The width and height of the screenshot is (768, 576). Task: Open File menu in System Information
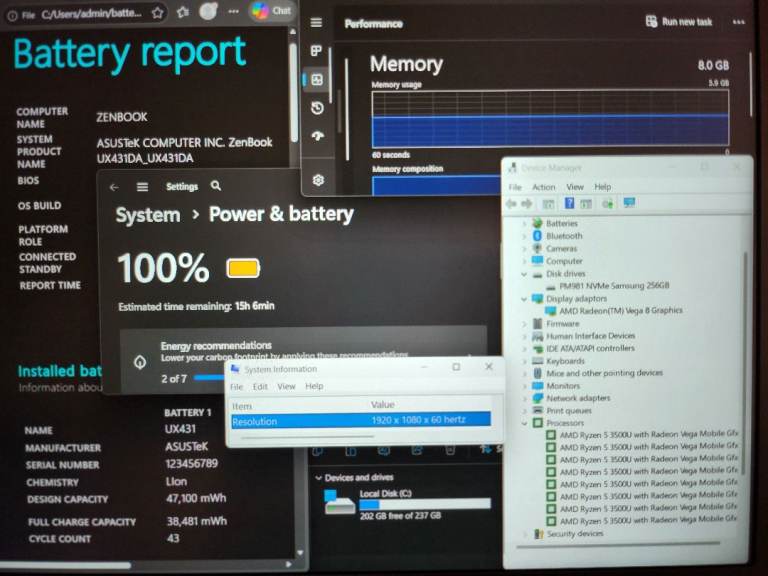237,387
